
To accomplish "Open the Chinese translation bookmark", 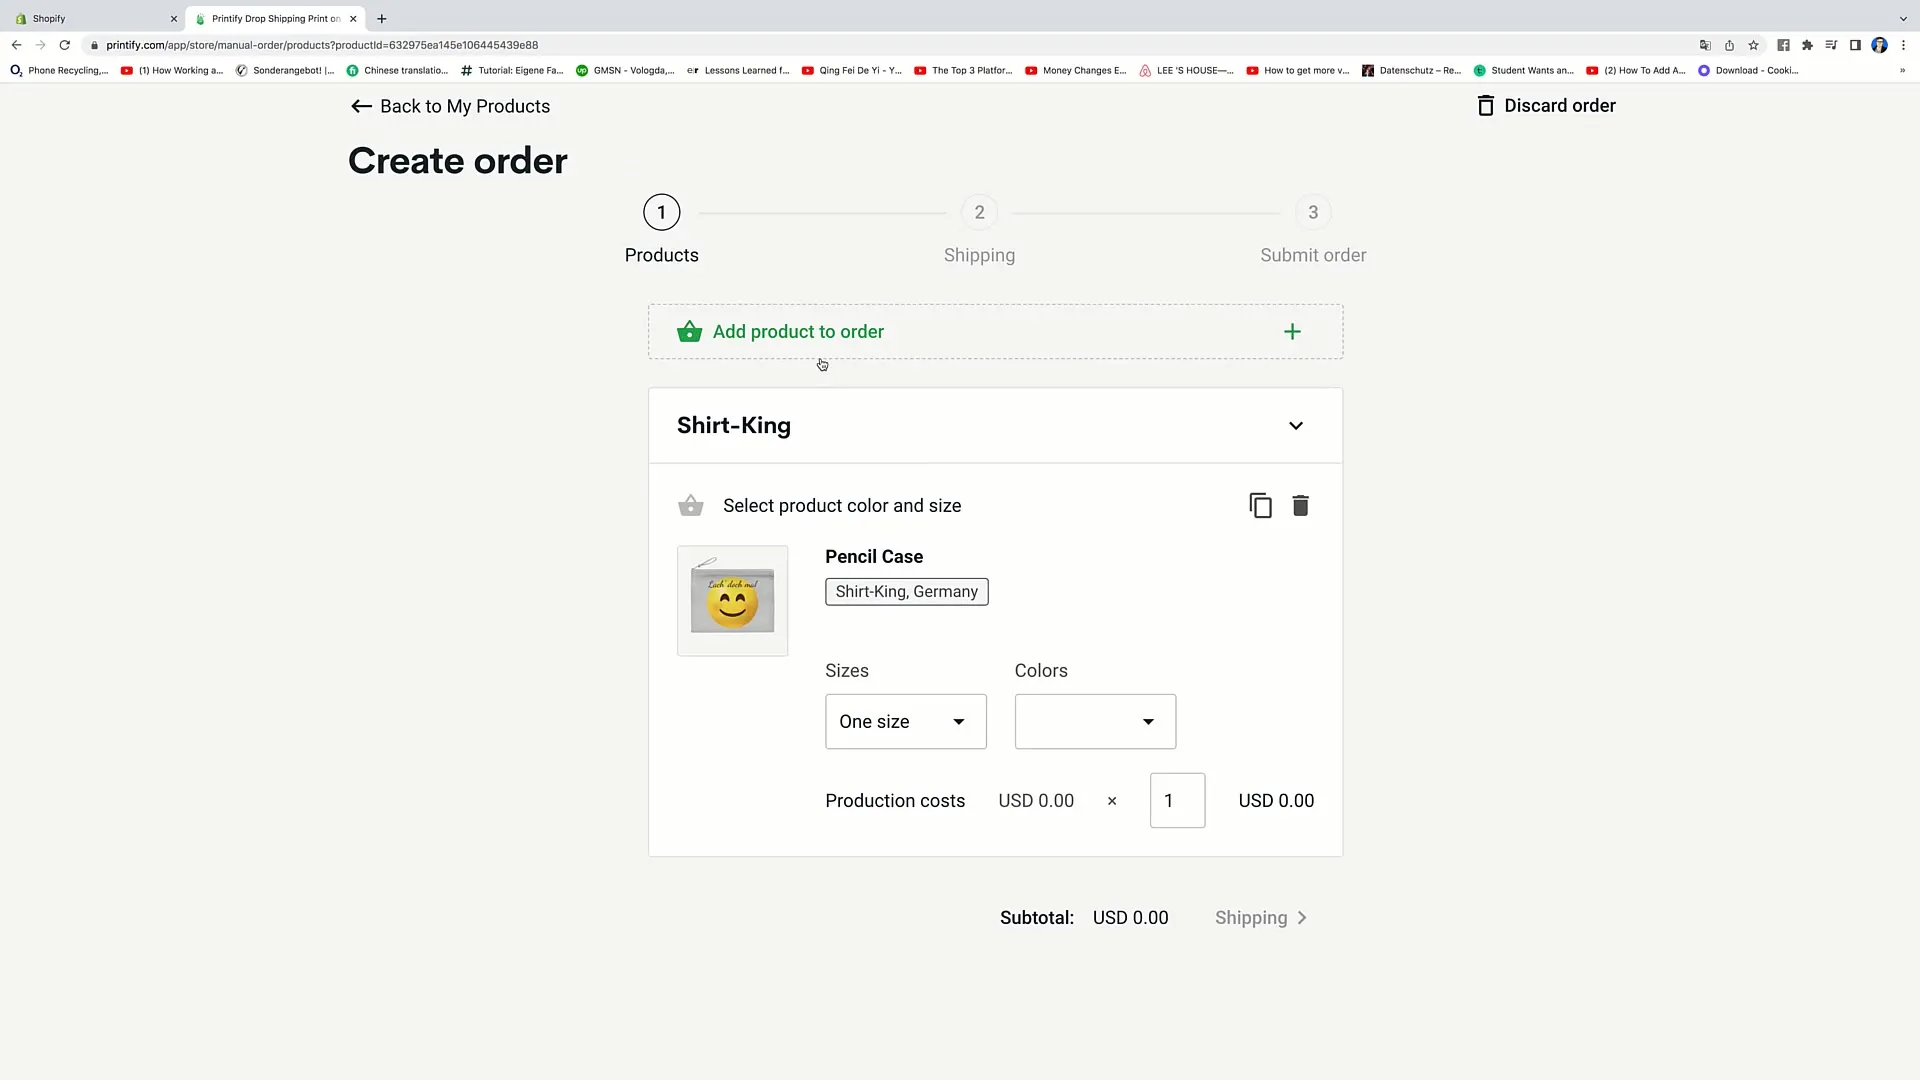I will point(397,71).
